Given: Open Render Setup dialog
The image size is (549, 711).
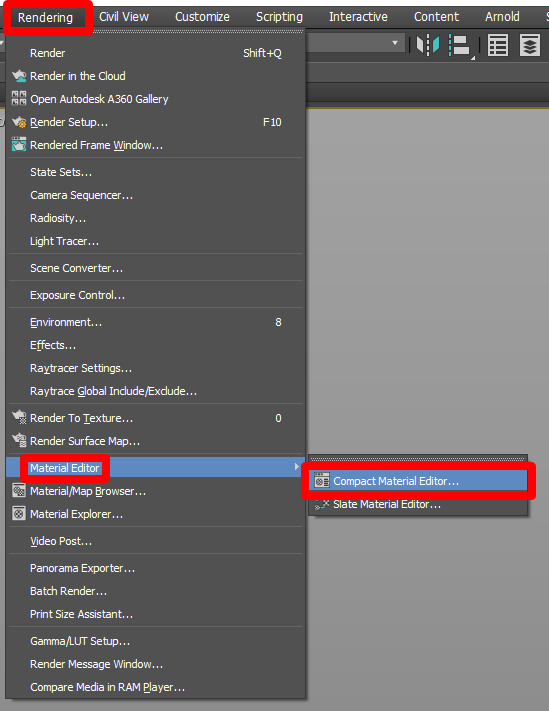Looking at the screenshot, I should coord(155,122).
